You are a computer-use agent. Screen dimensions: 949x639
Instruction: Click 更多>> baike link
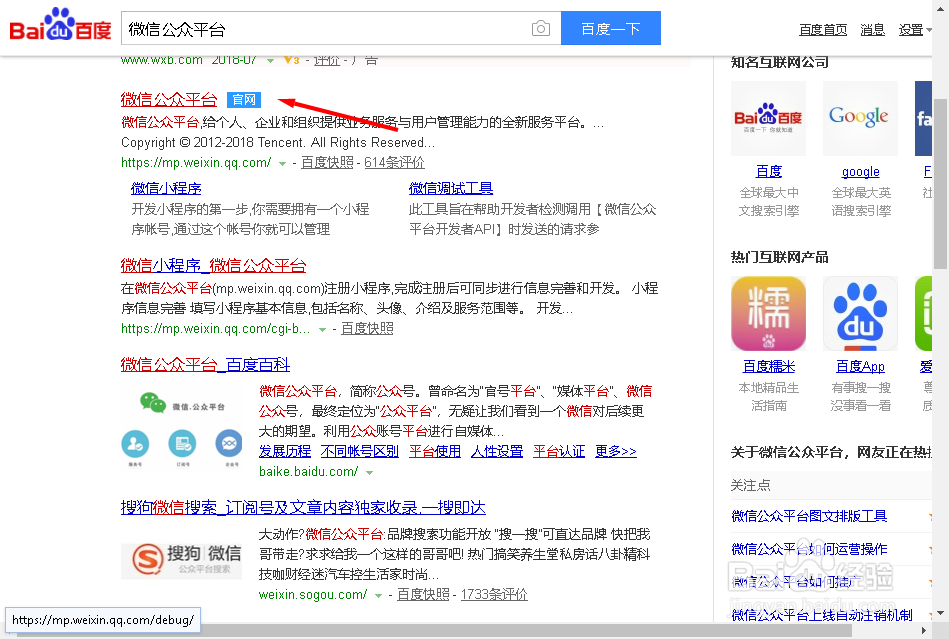pos(616,451)
